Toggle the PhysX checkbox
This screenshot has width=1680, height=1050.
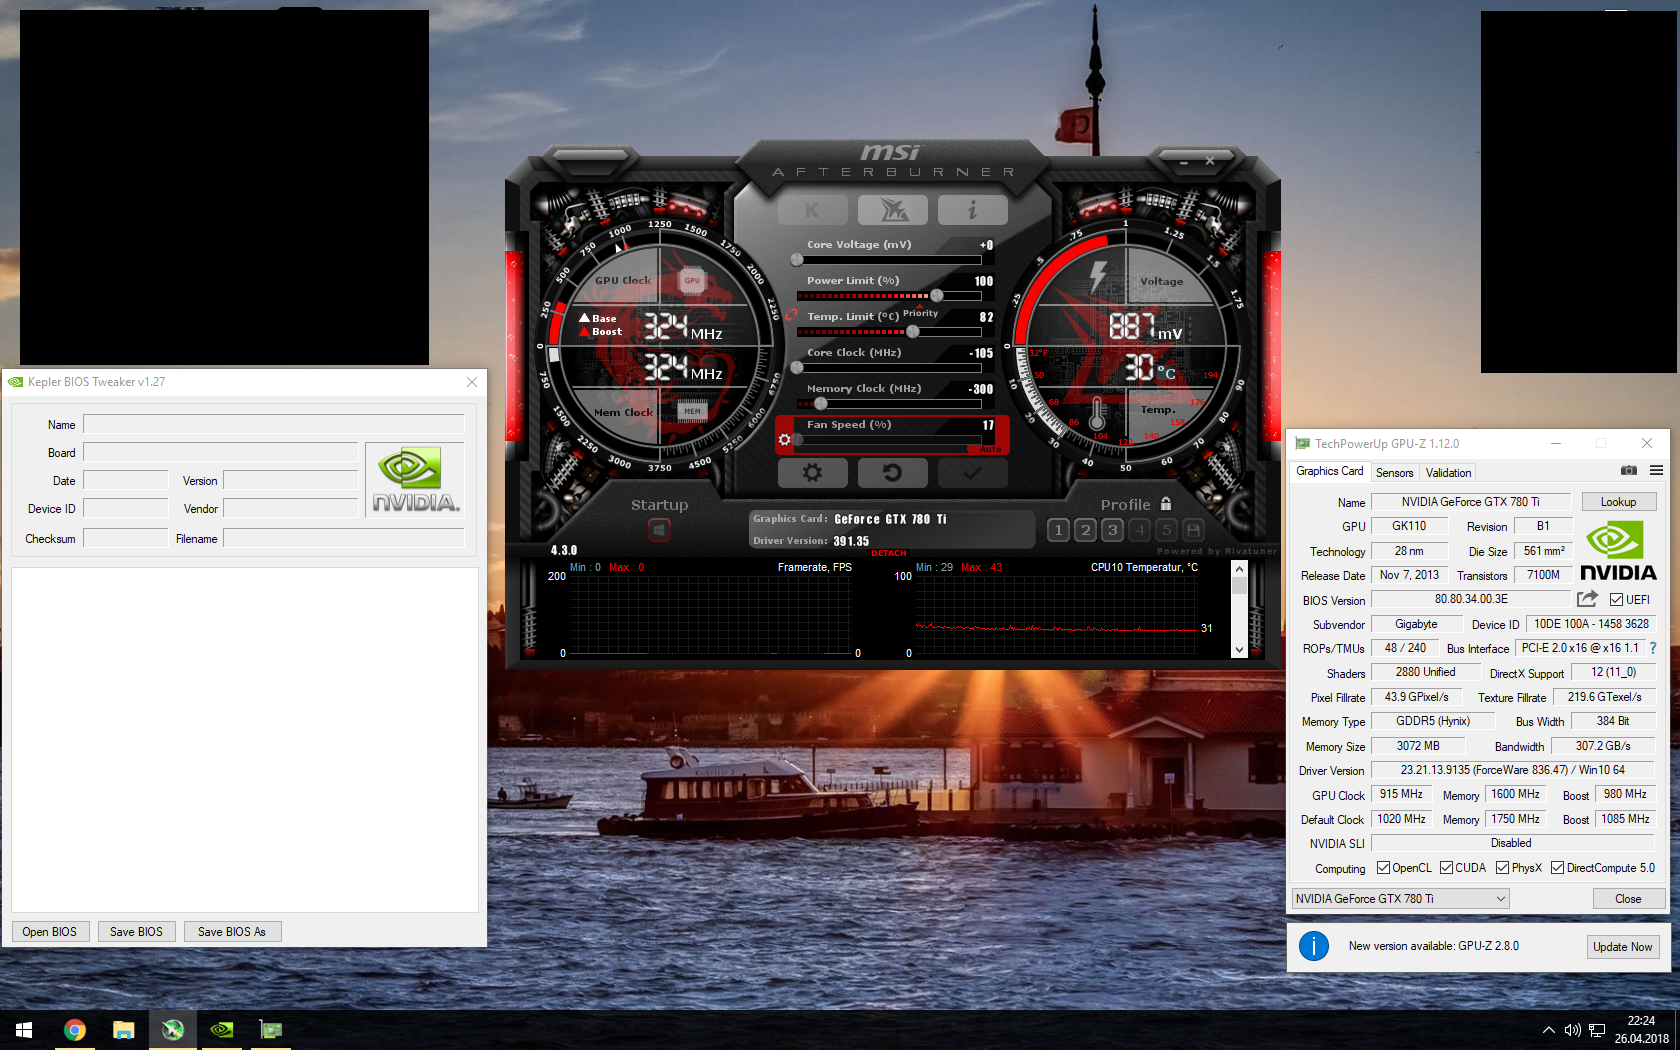click(1502, 868)
